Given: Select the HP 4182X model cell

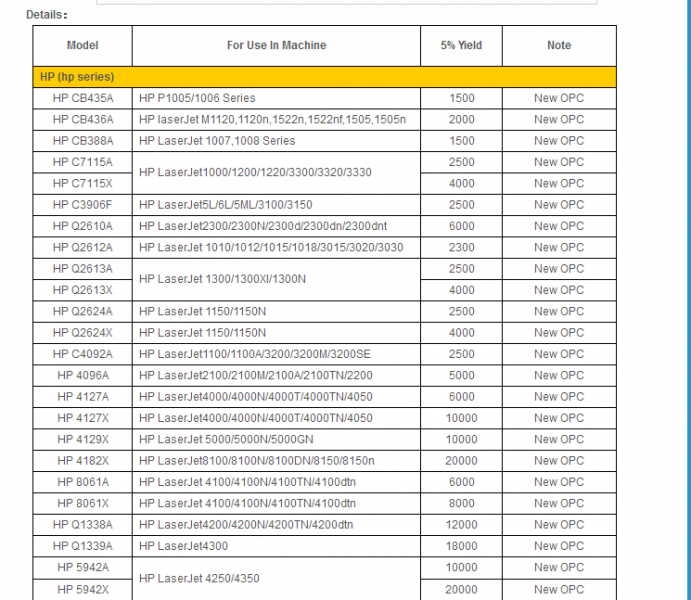Looking at the screenshot, I should tap(83, 461).
